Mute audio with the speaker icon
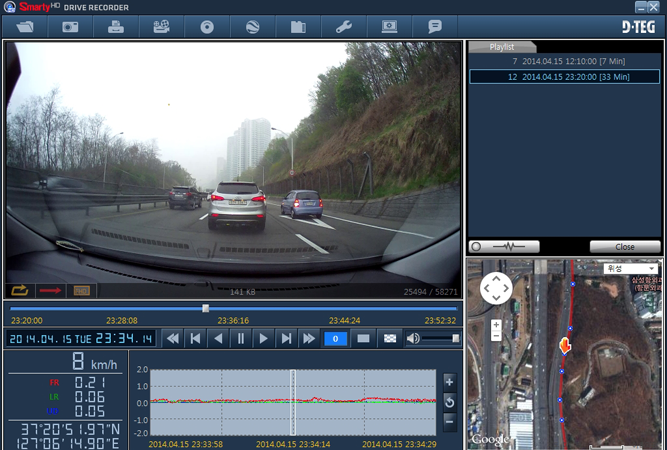The image size is (667, 450). [413, 339]
